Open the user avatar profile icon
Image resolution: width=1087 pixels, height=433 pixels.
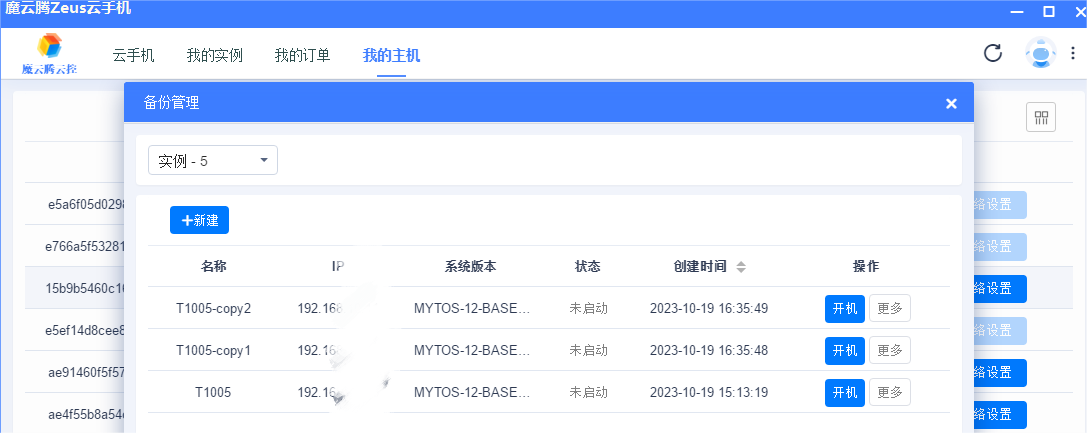pos(1040,54)
